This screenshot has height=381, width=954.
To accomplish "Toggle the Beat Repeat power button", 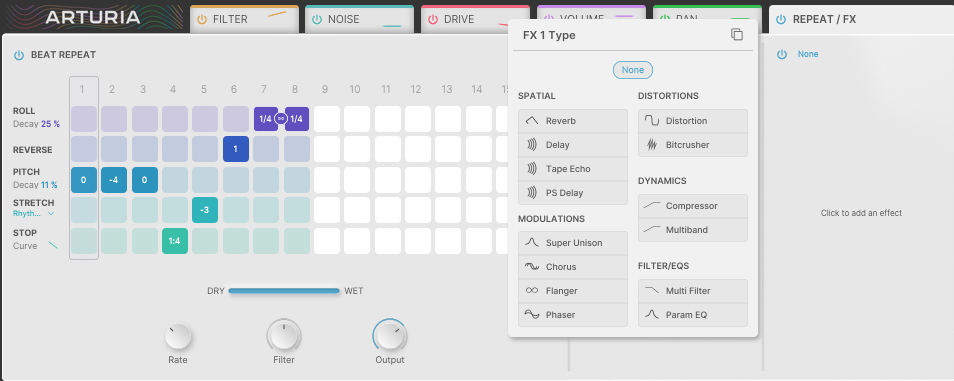I will (x=19, y=55).
